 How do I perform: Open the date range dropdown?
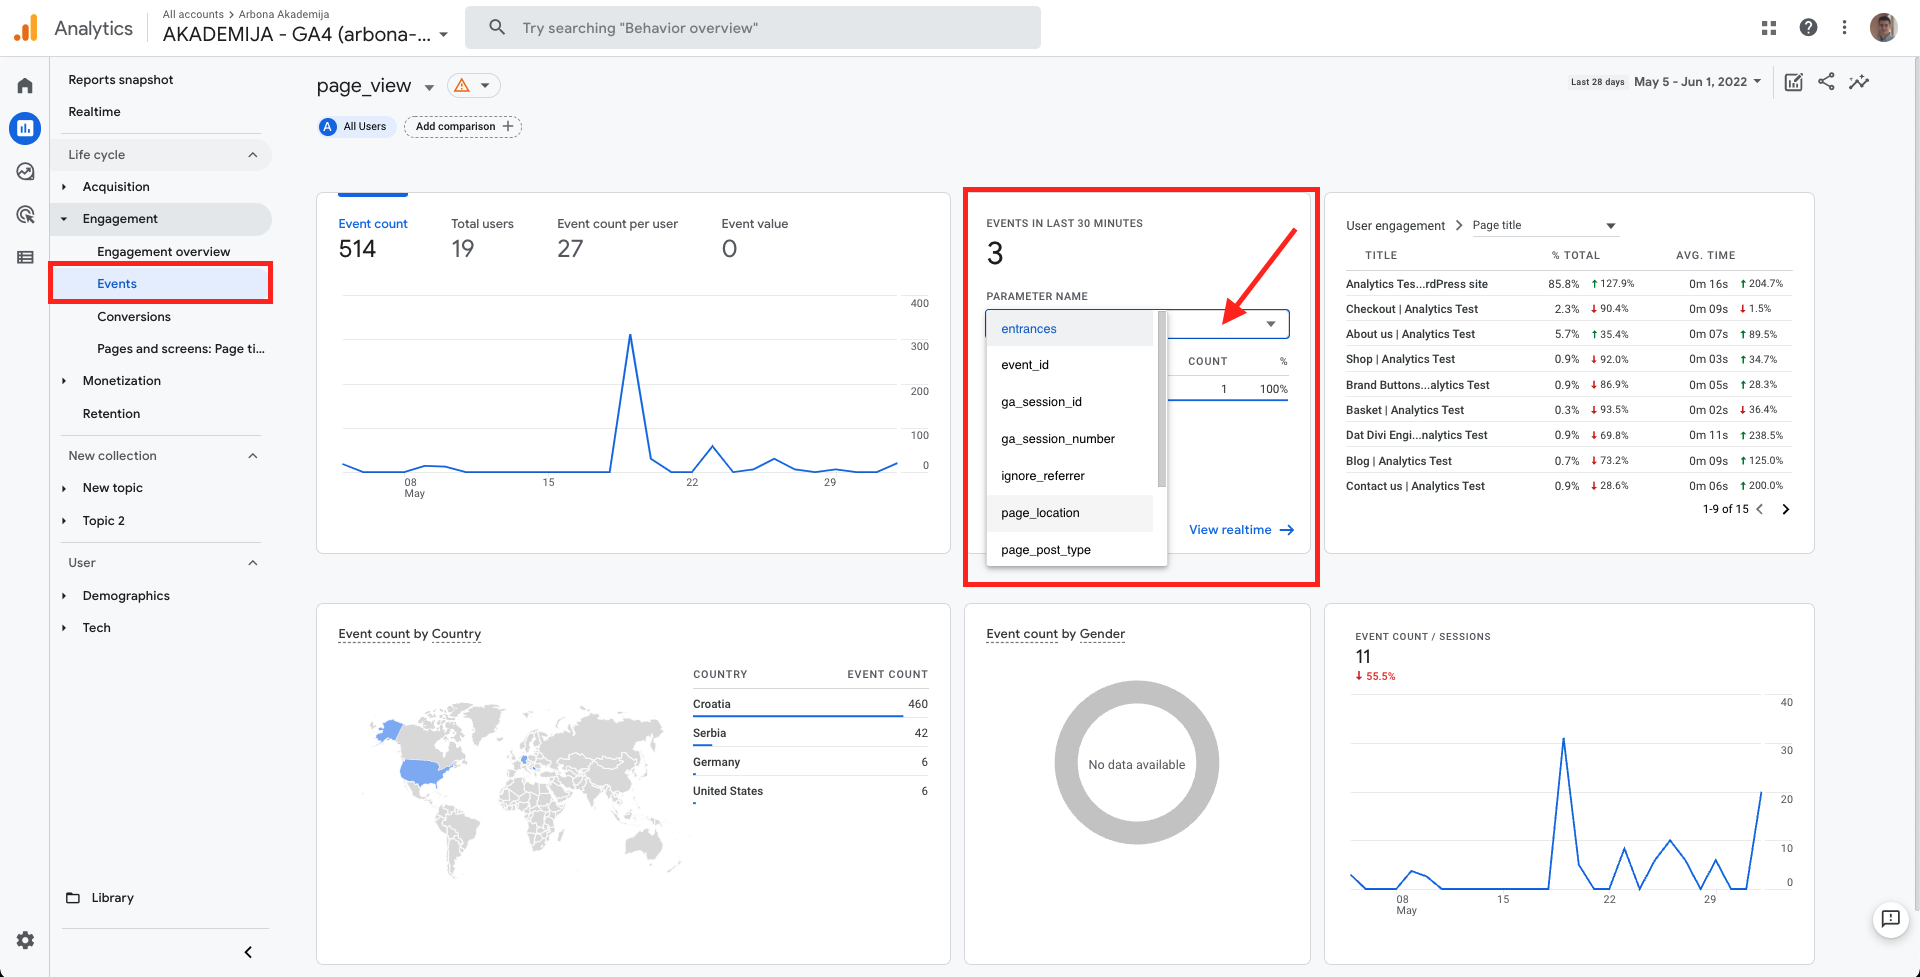coord(1697,82)
